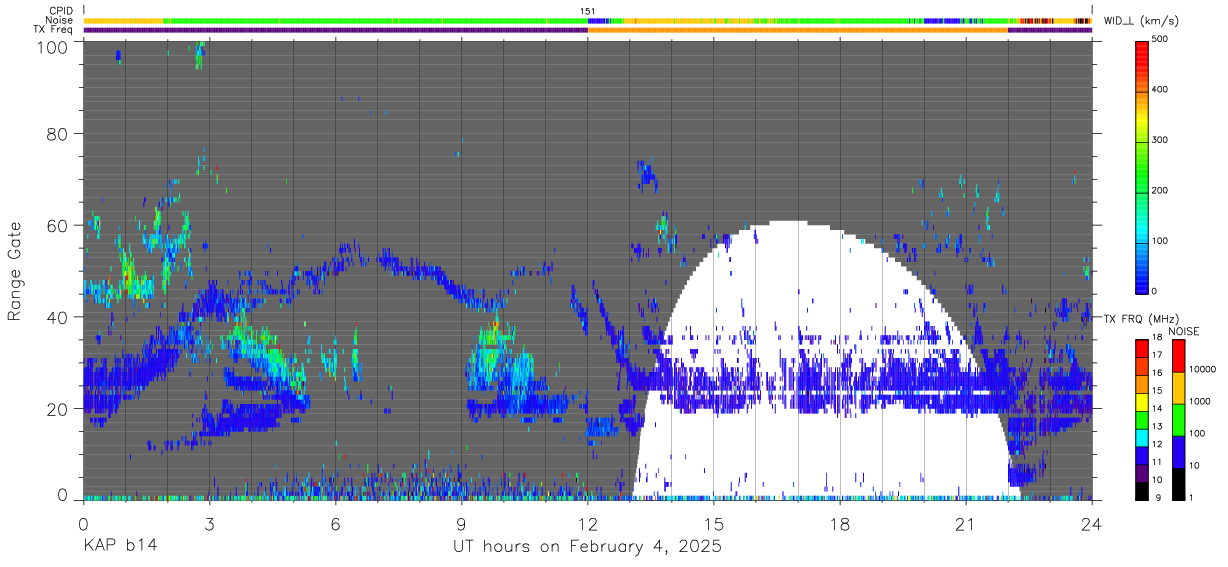The image size is (1228, 567).
Task: Click the 13 MHz frequency tick
Action: [x=1159, y=426]
